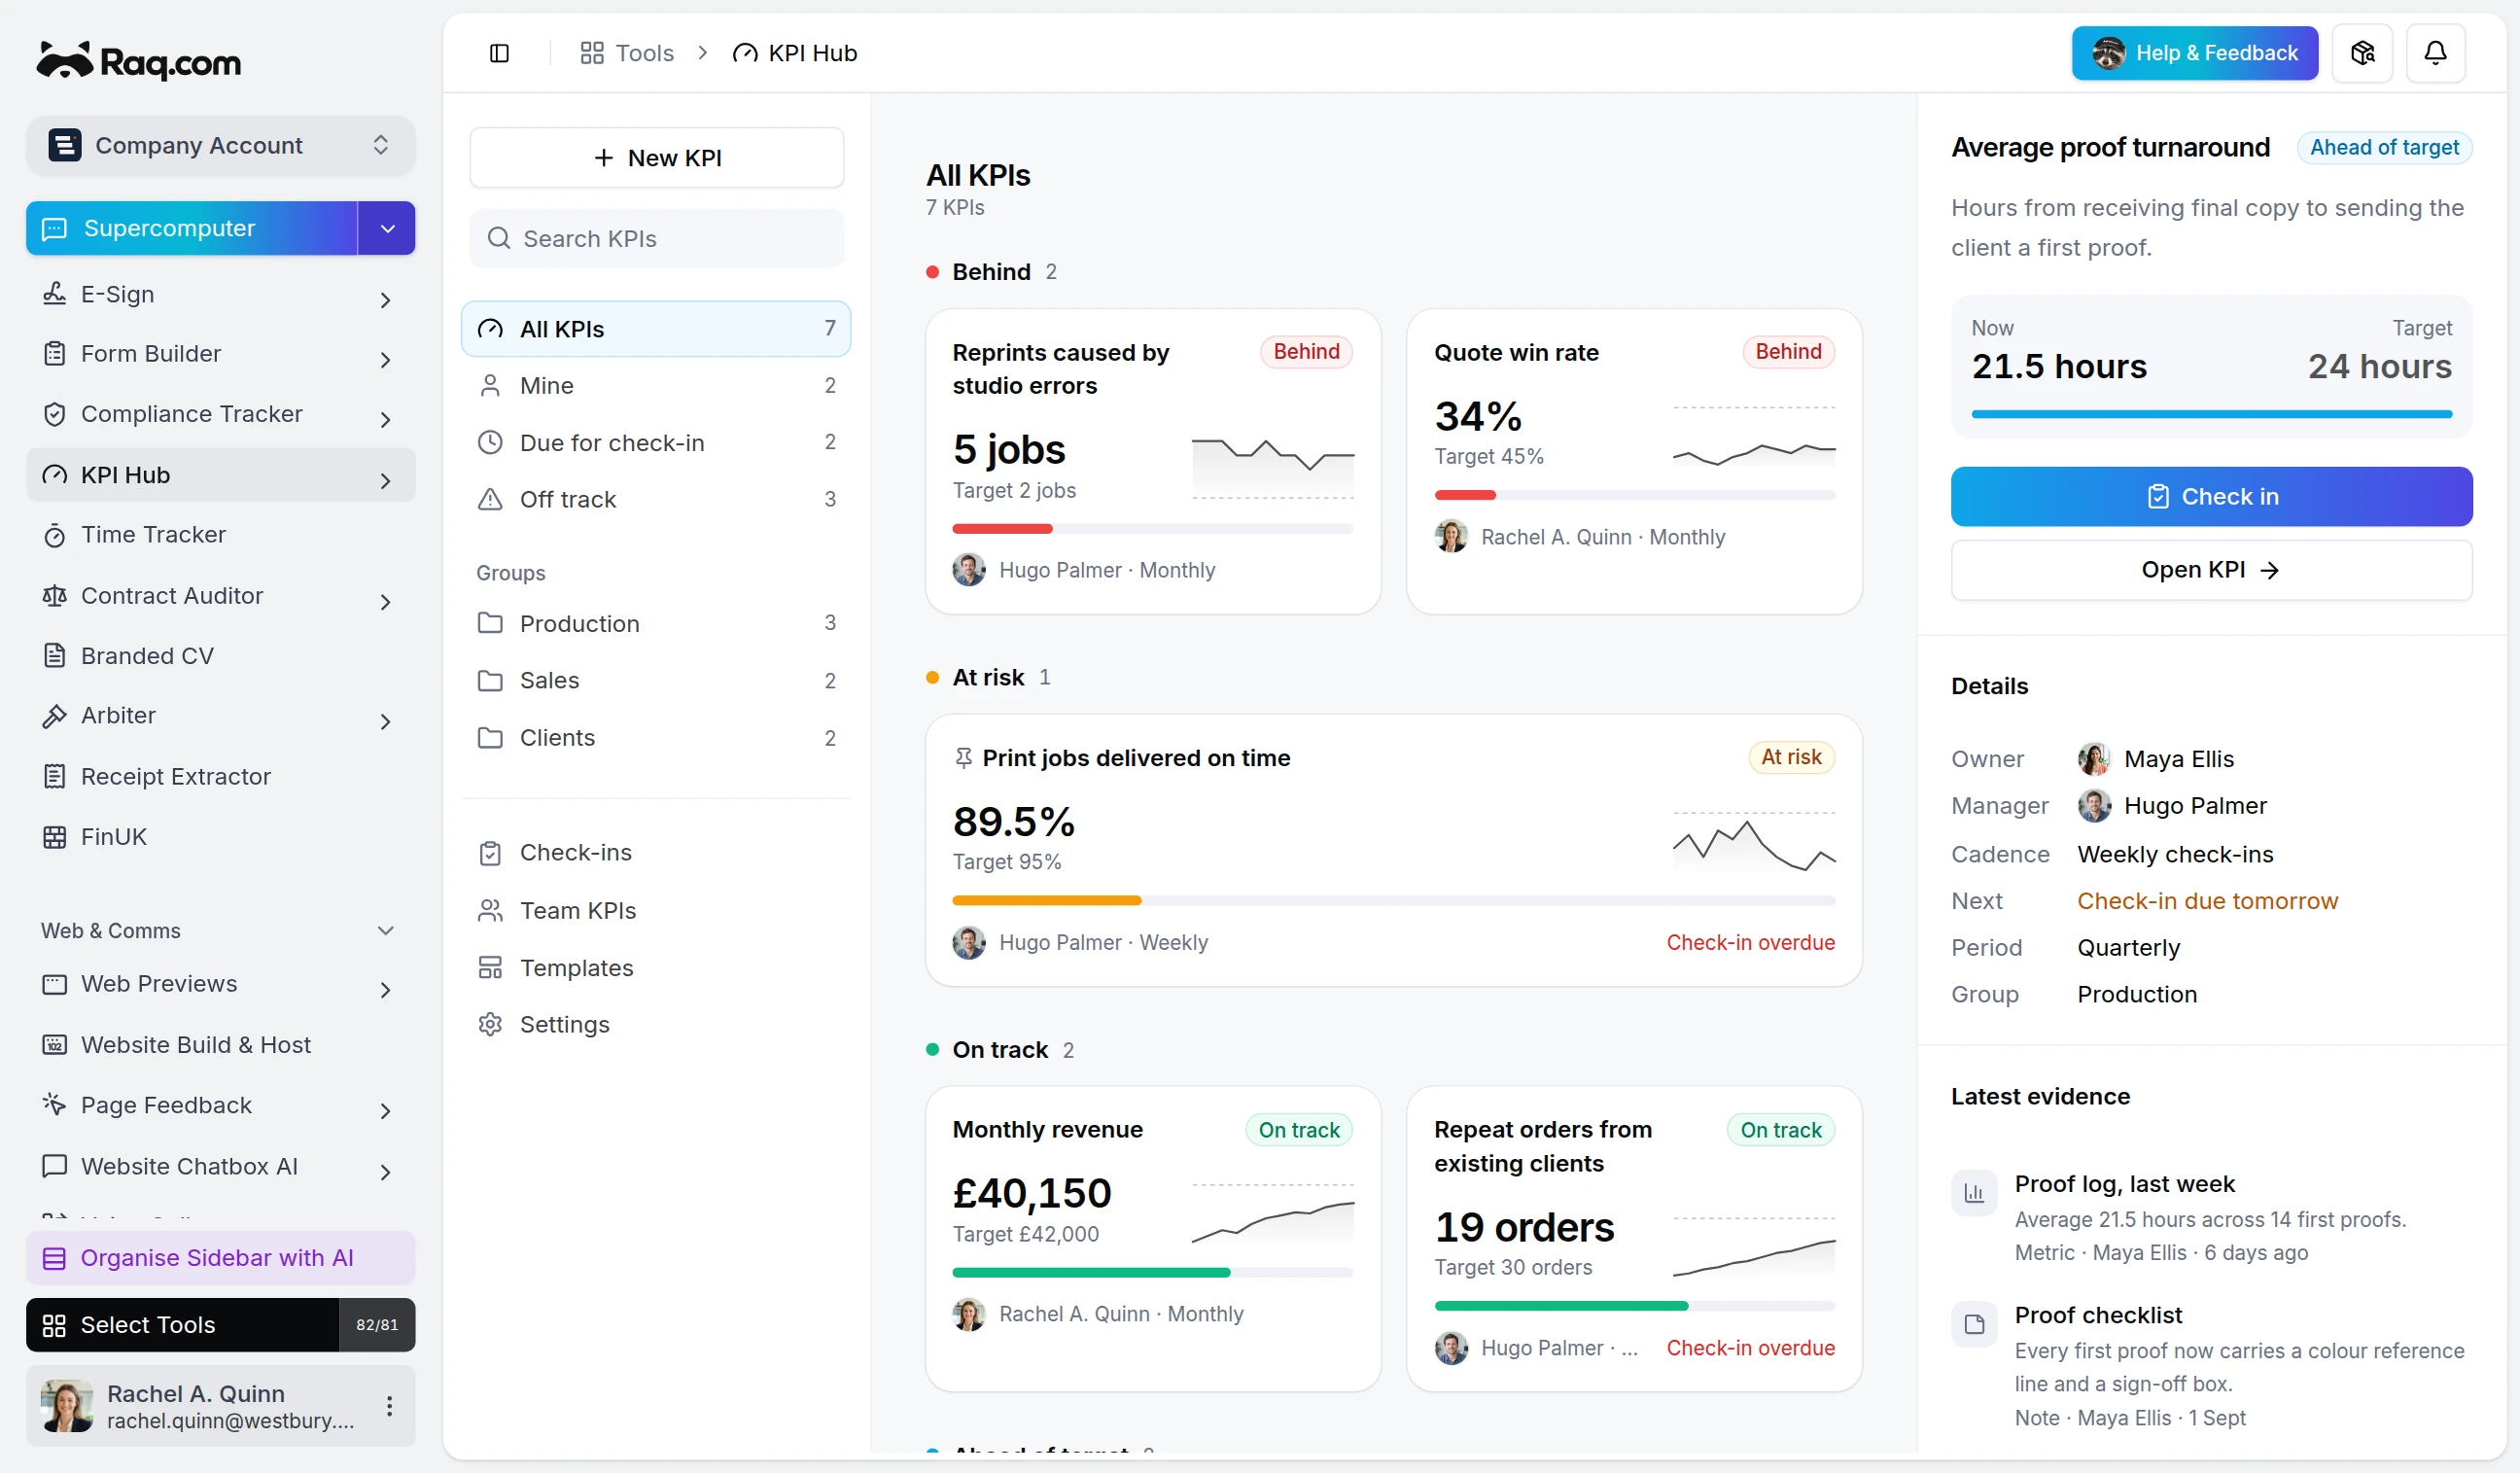Click the Check in button
This screenshot has width=2520, height=1473.
click(2211, 497)
